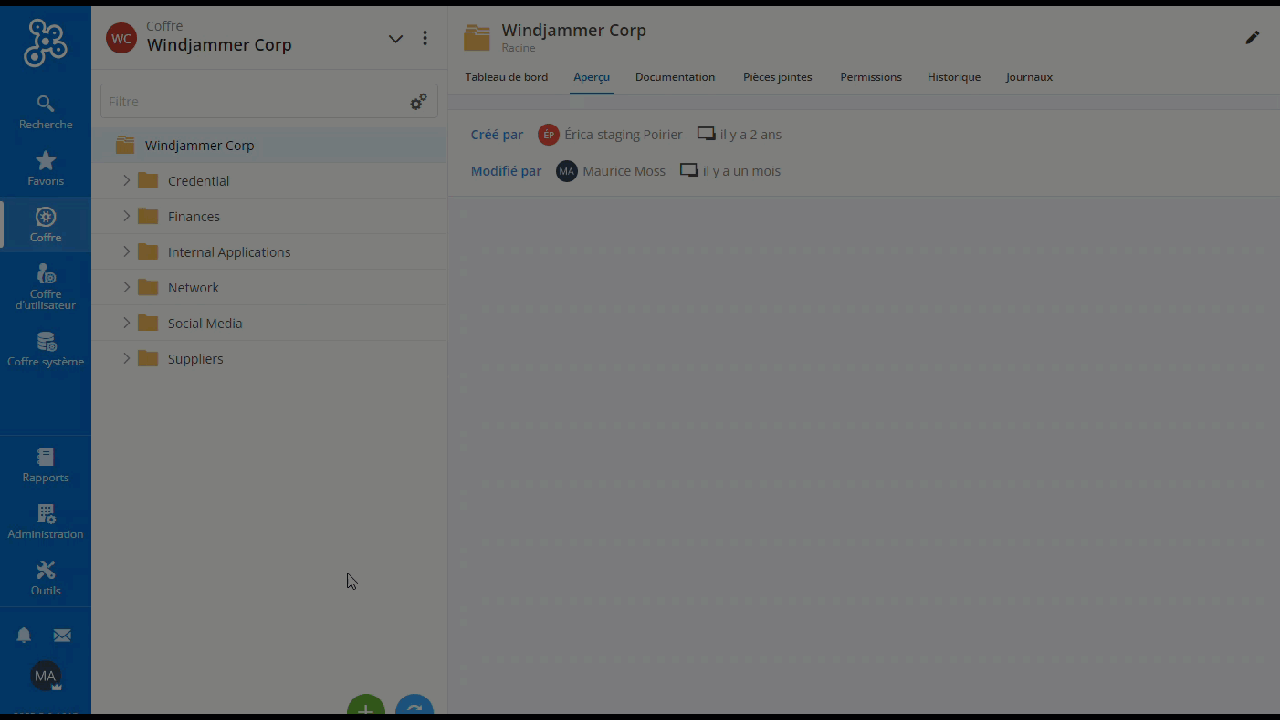1280x720 pixels.
Task: Click the notifications bell icon
Action: tap(24, 635)
